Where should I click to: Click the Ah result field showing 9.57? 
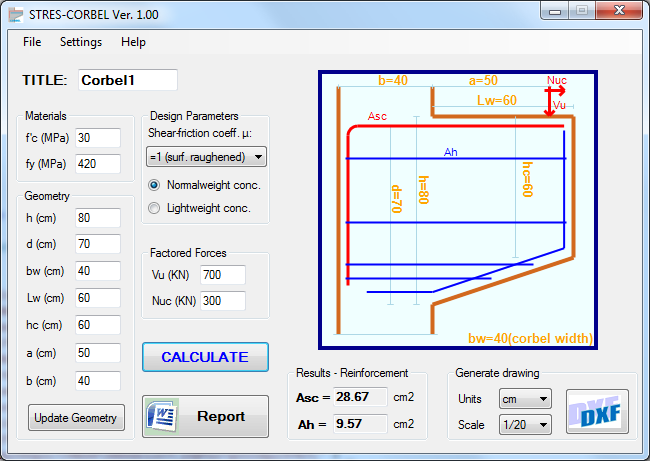click(360, 423)
